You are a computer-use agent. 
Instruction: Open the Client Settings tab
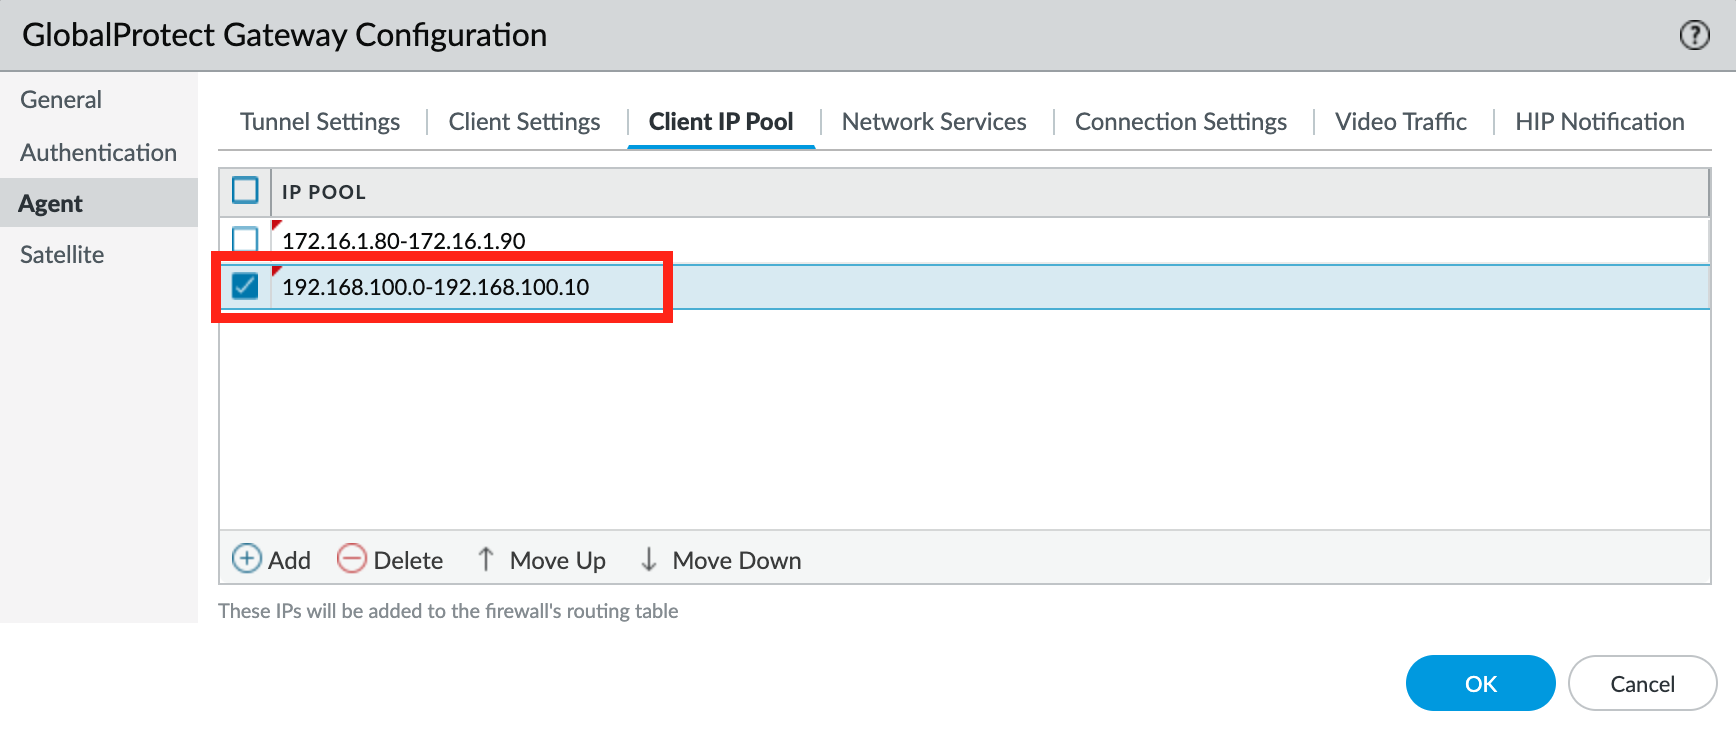click(x=524, y=122)
